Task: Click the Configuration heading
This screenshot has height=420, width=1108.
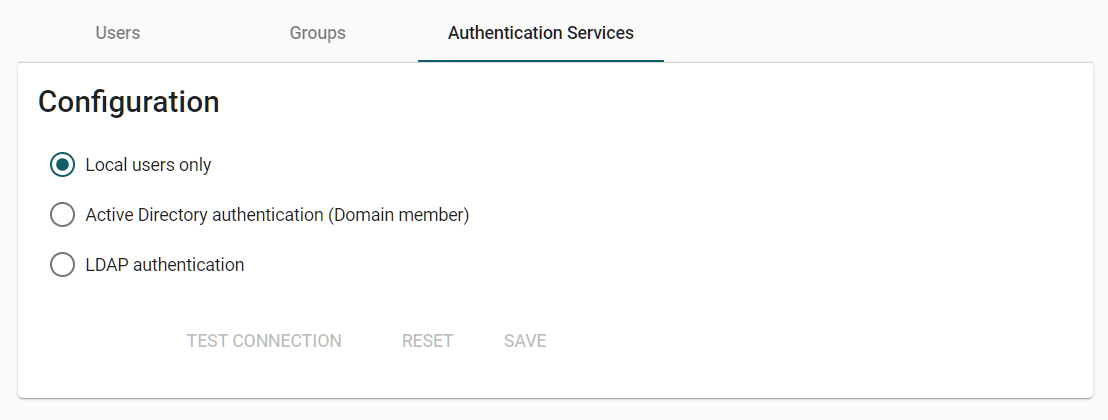Action: (x=128, y=102)
